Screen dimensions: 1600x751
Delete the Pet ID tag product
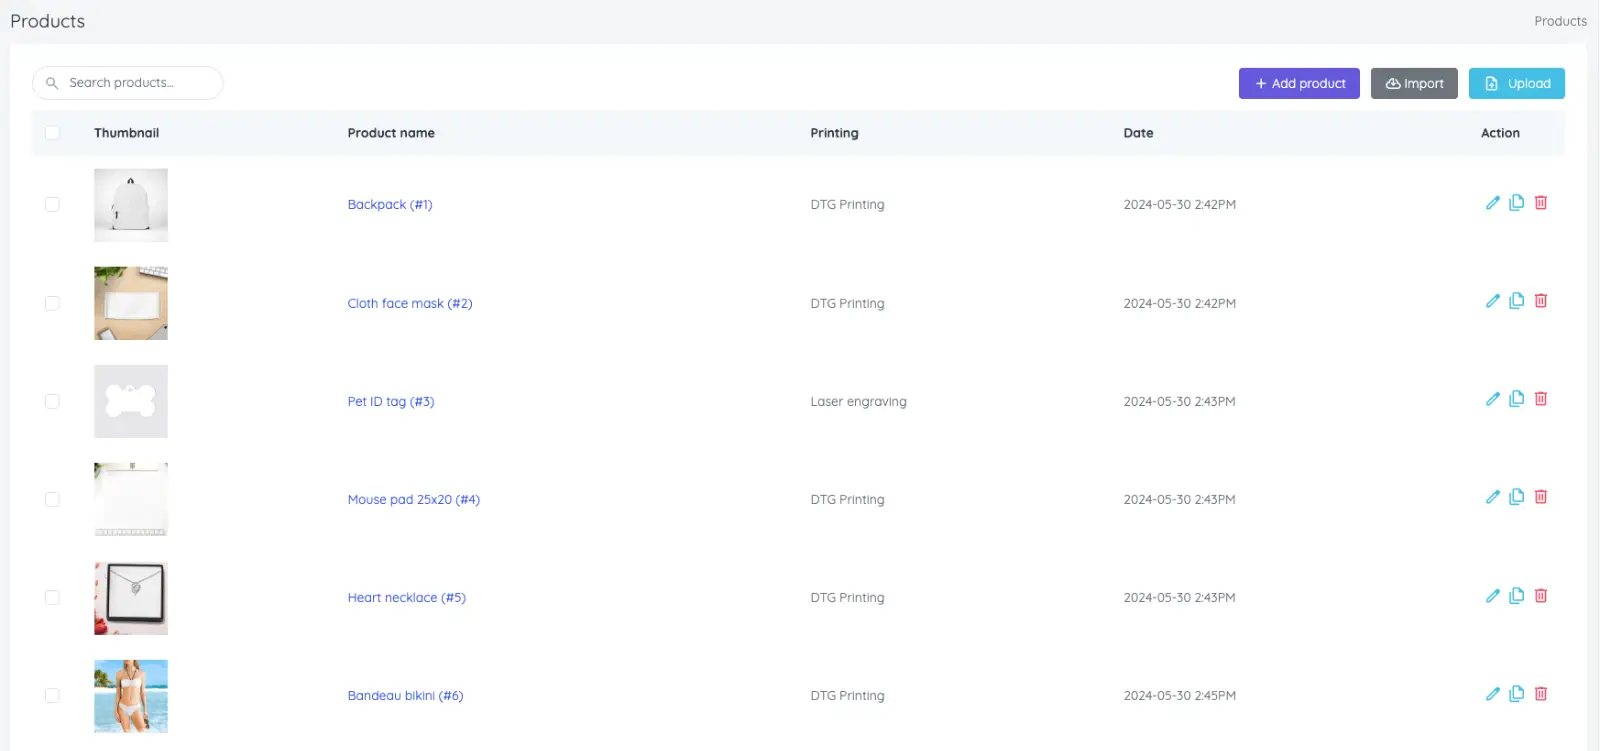1541,399
